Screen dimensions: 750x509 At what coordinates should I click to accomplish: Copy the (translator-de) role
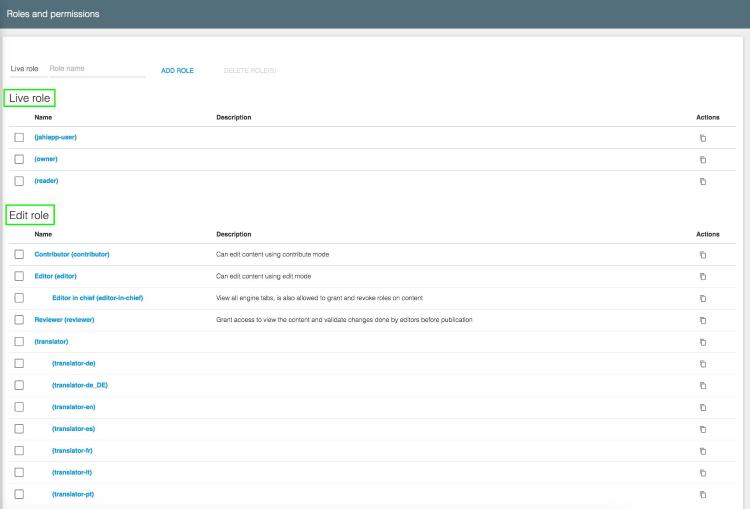click(x=703, y=364)
